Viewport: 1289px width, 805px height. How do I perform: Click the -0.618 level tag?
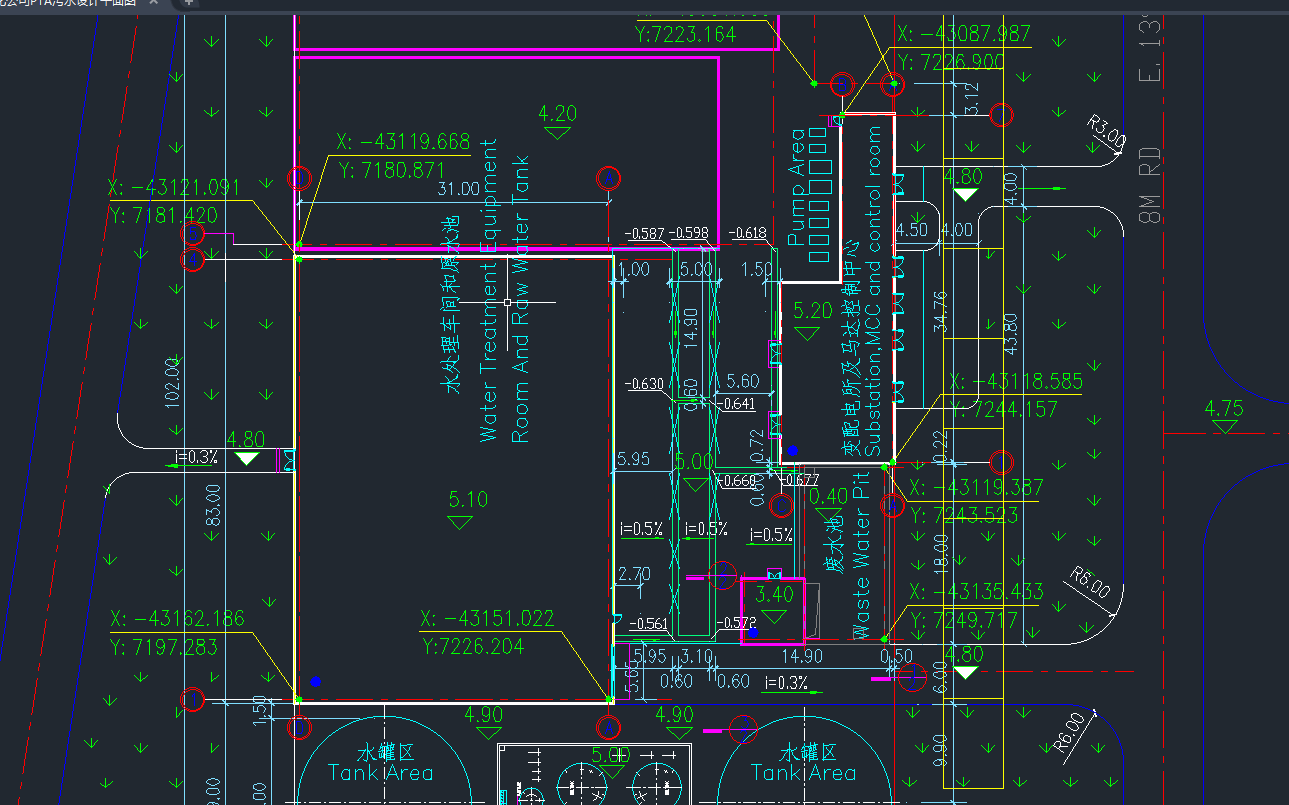point(748,234)
